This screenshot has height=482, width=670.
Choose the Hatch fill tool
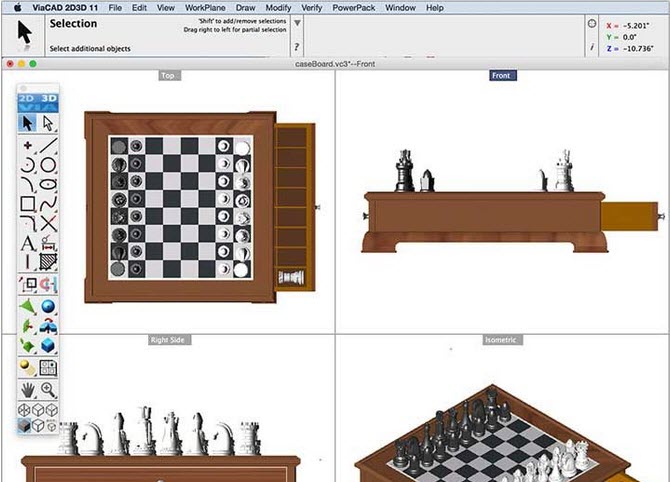[48, 262]
